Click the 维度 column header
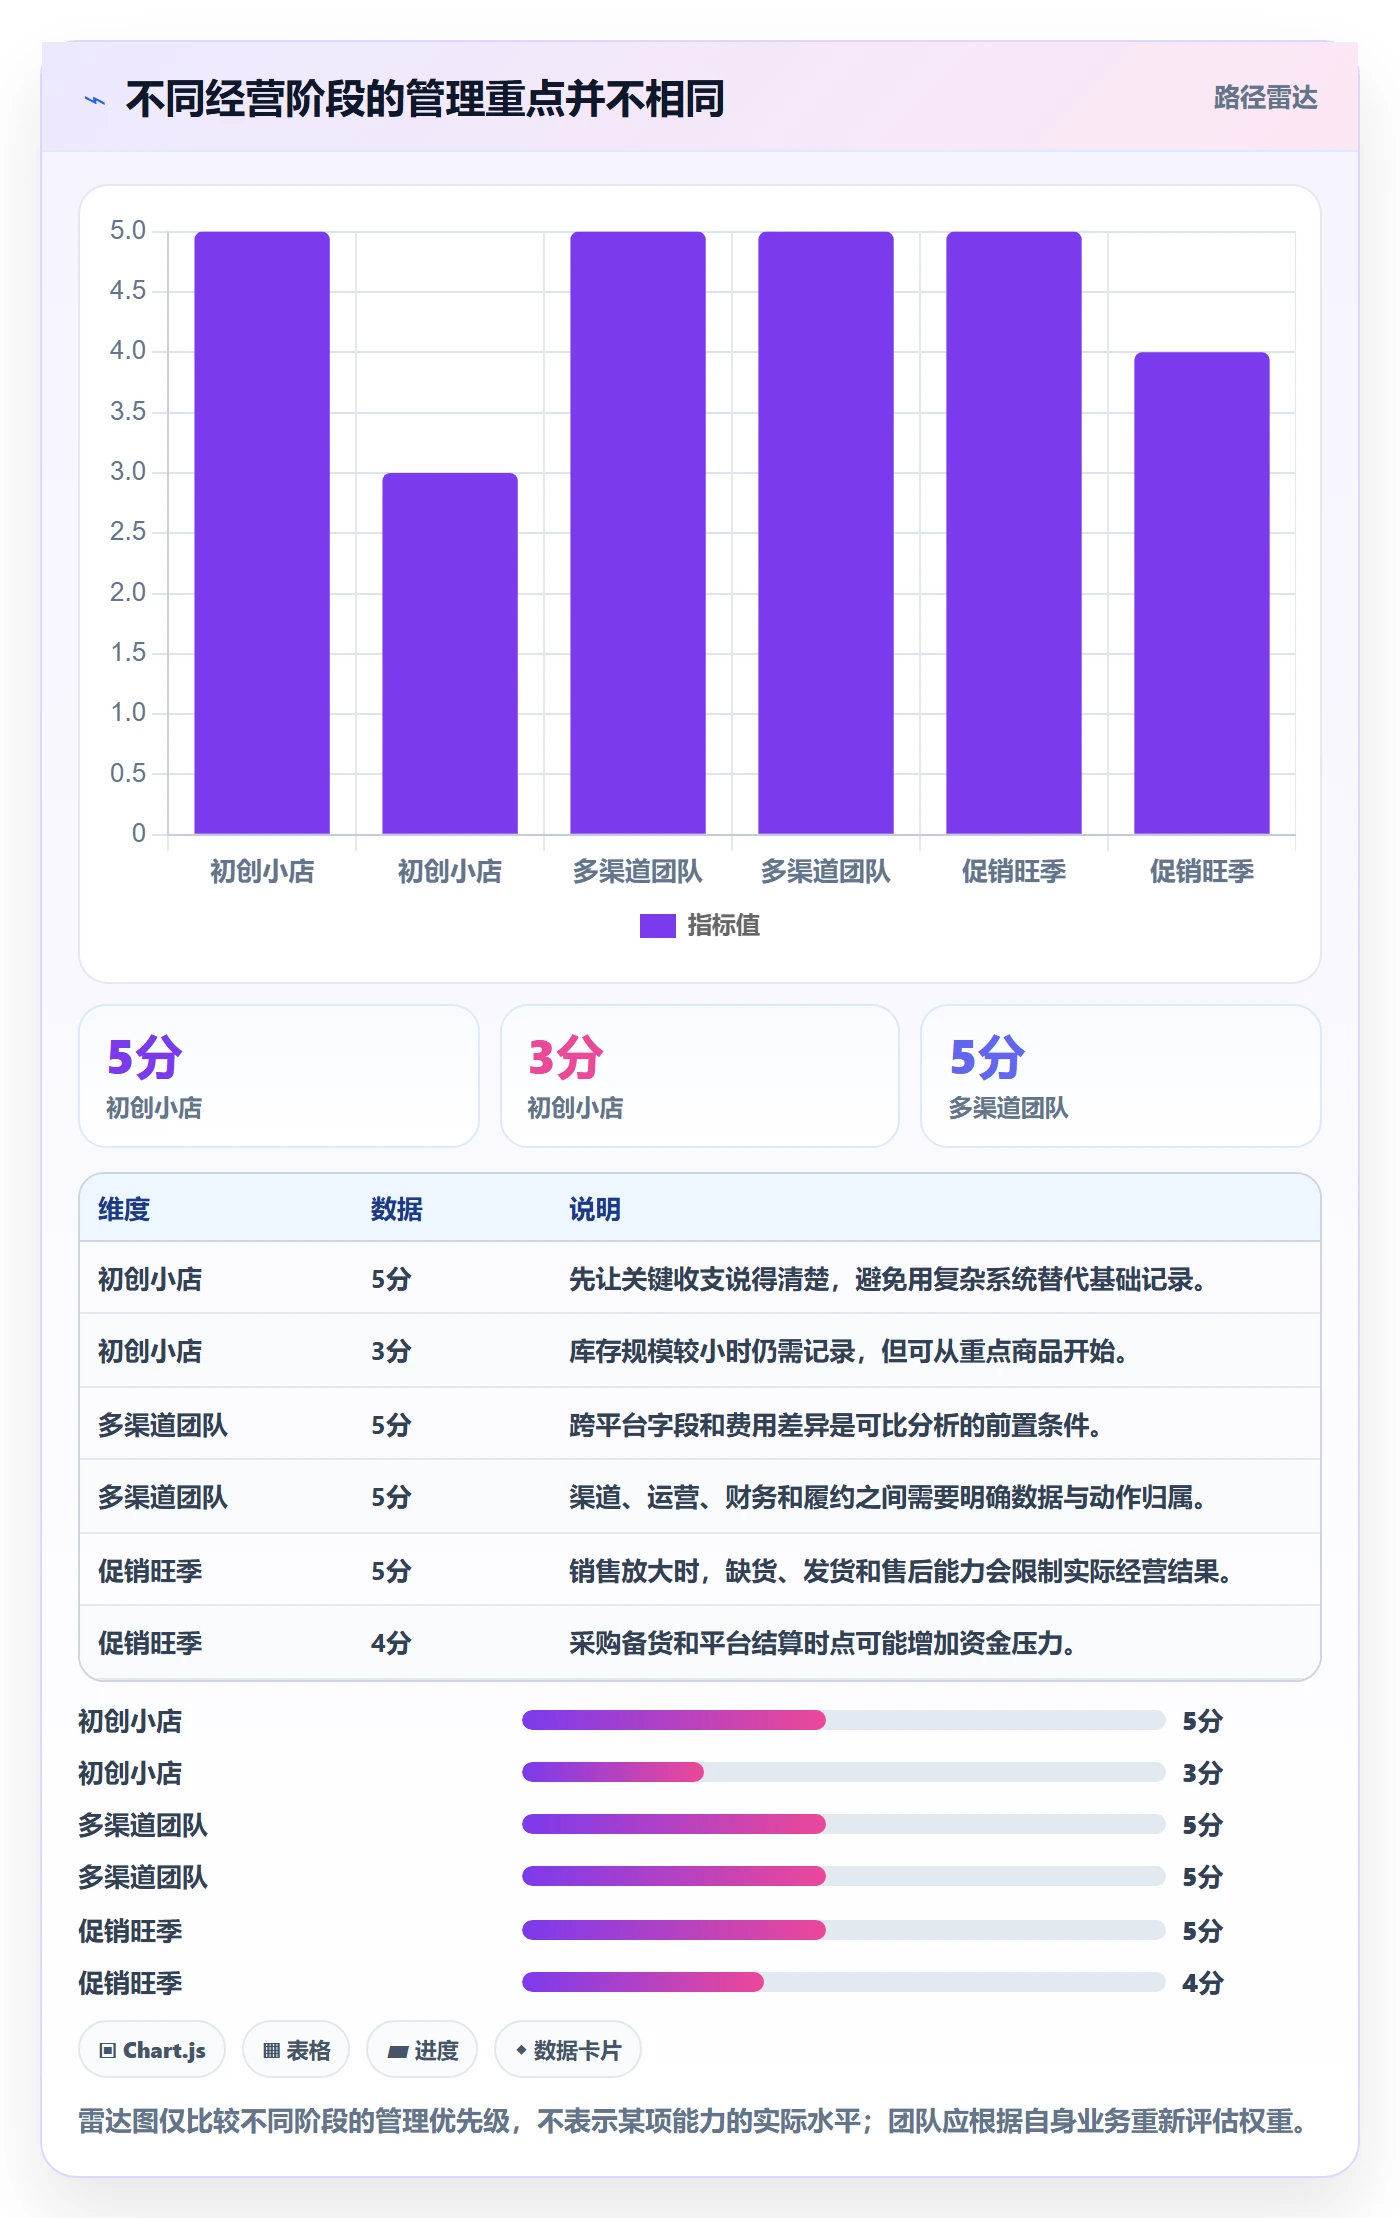 point(124,1209)
